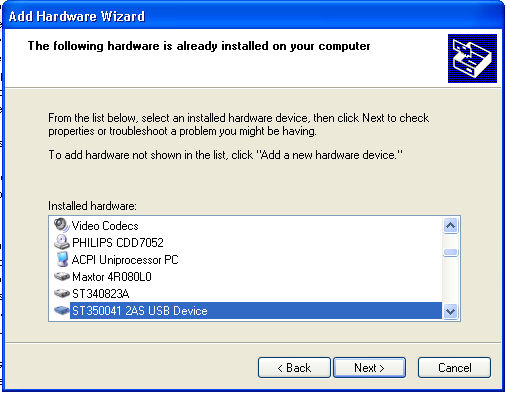This screenshot has width=506, height=394.
Task: Click the scrollbar thumb in hardware list
Action: (450, 252)
